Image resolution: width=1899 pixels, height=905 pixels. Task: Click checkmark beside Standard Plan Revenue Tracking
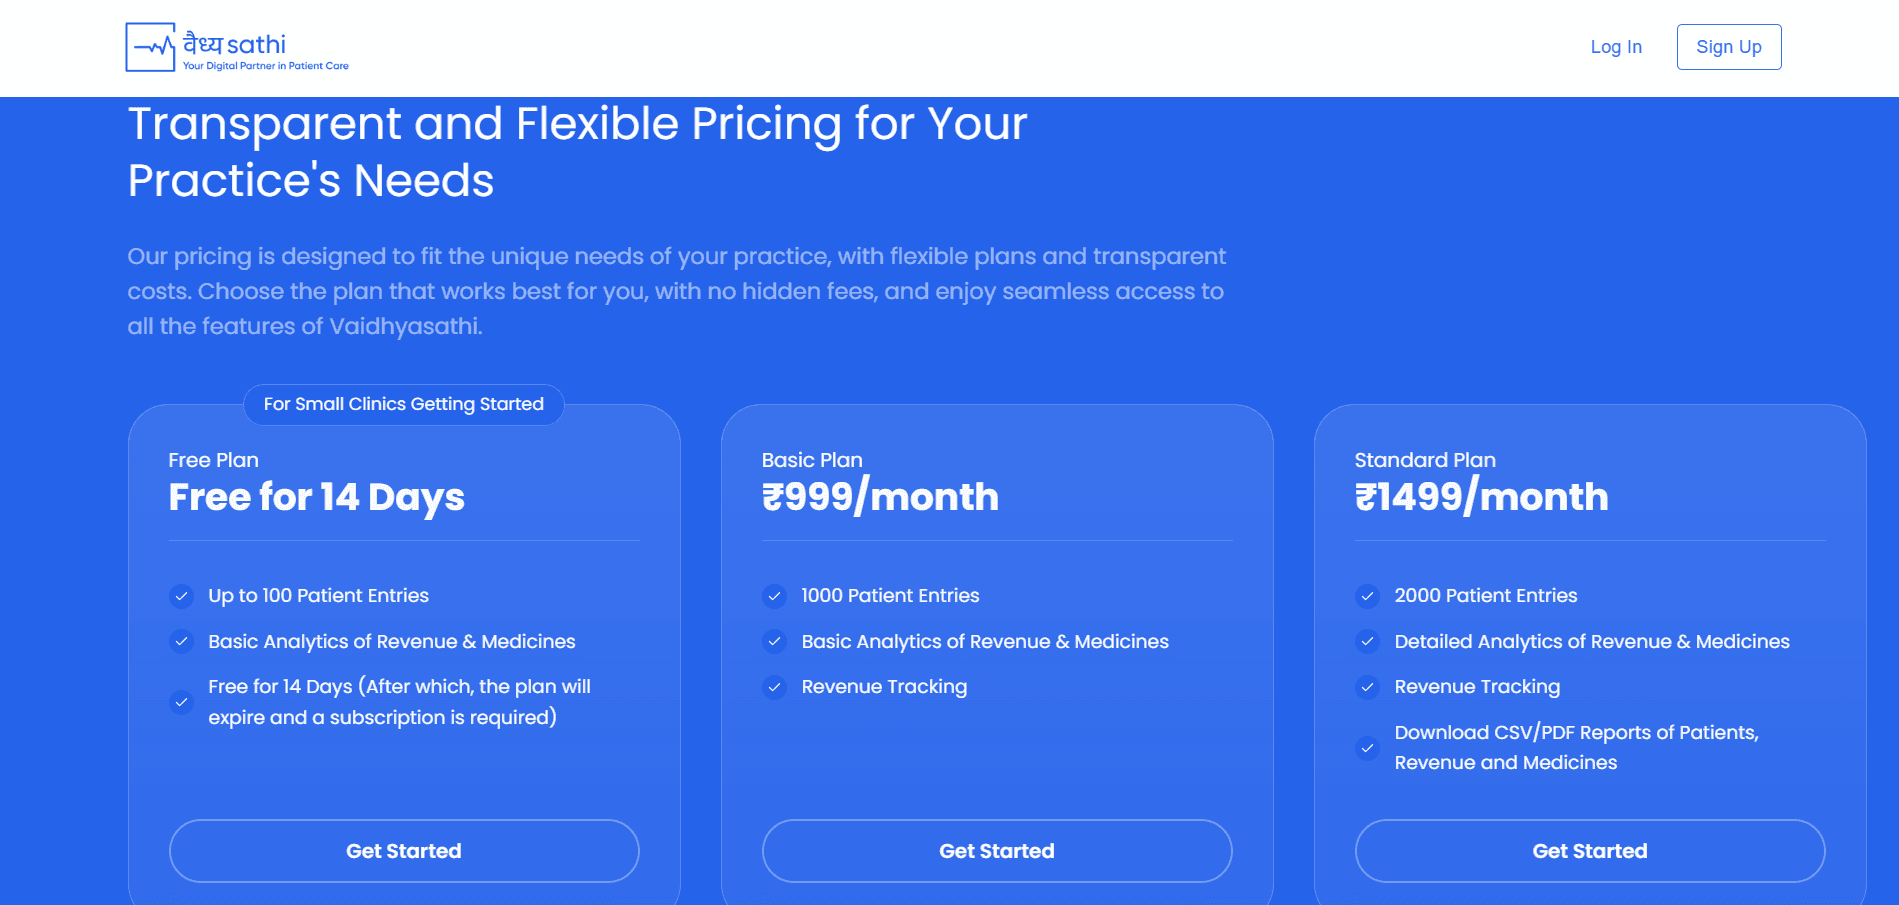tap(1367, 687)
